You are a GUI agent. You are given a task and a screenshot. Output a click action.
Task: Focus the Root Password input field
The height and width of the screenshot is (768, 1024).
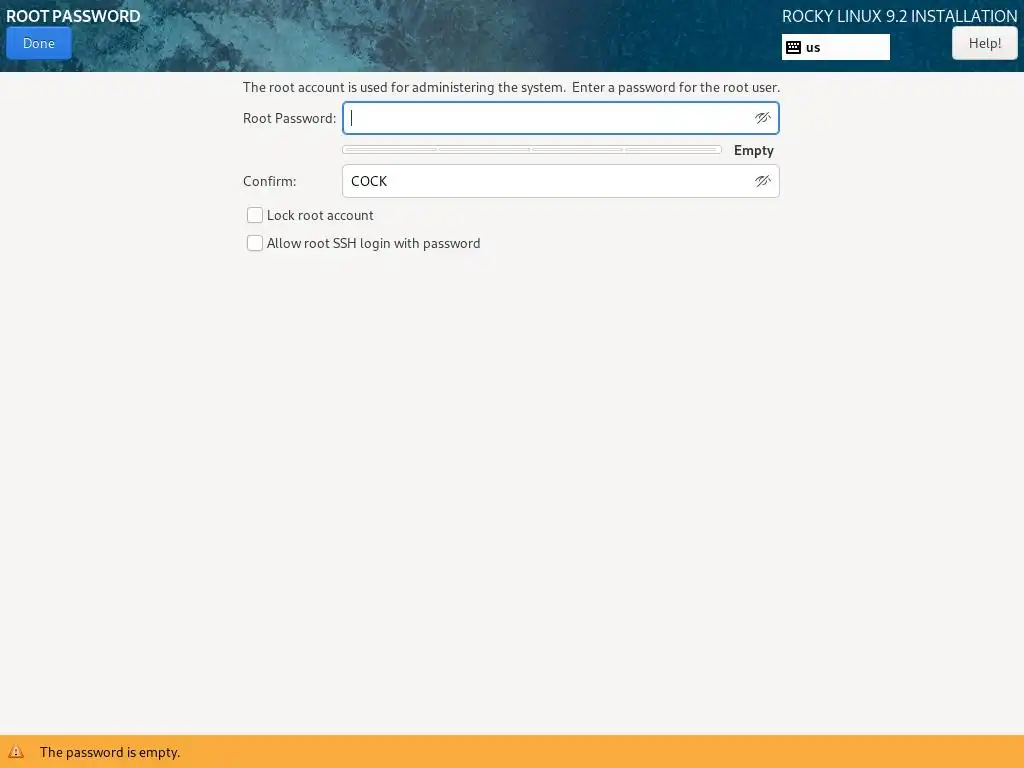pos(560,118)
